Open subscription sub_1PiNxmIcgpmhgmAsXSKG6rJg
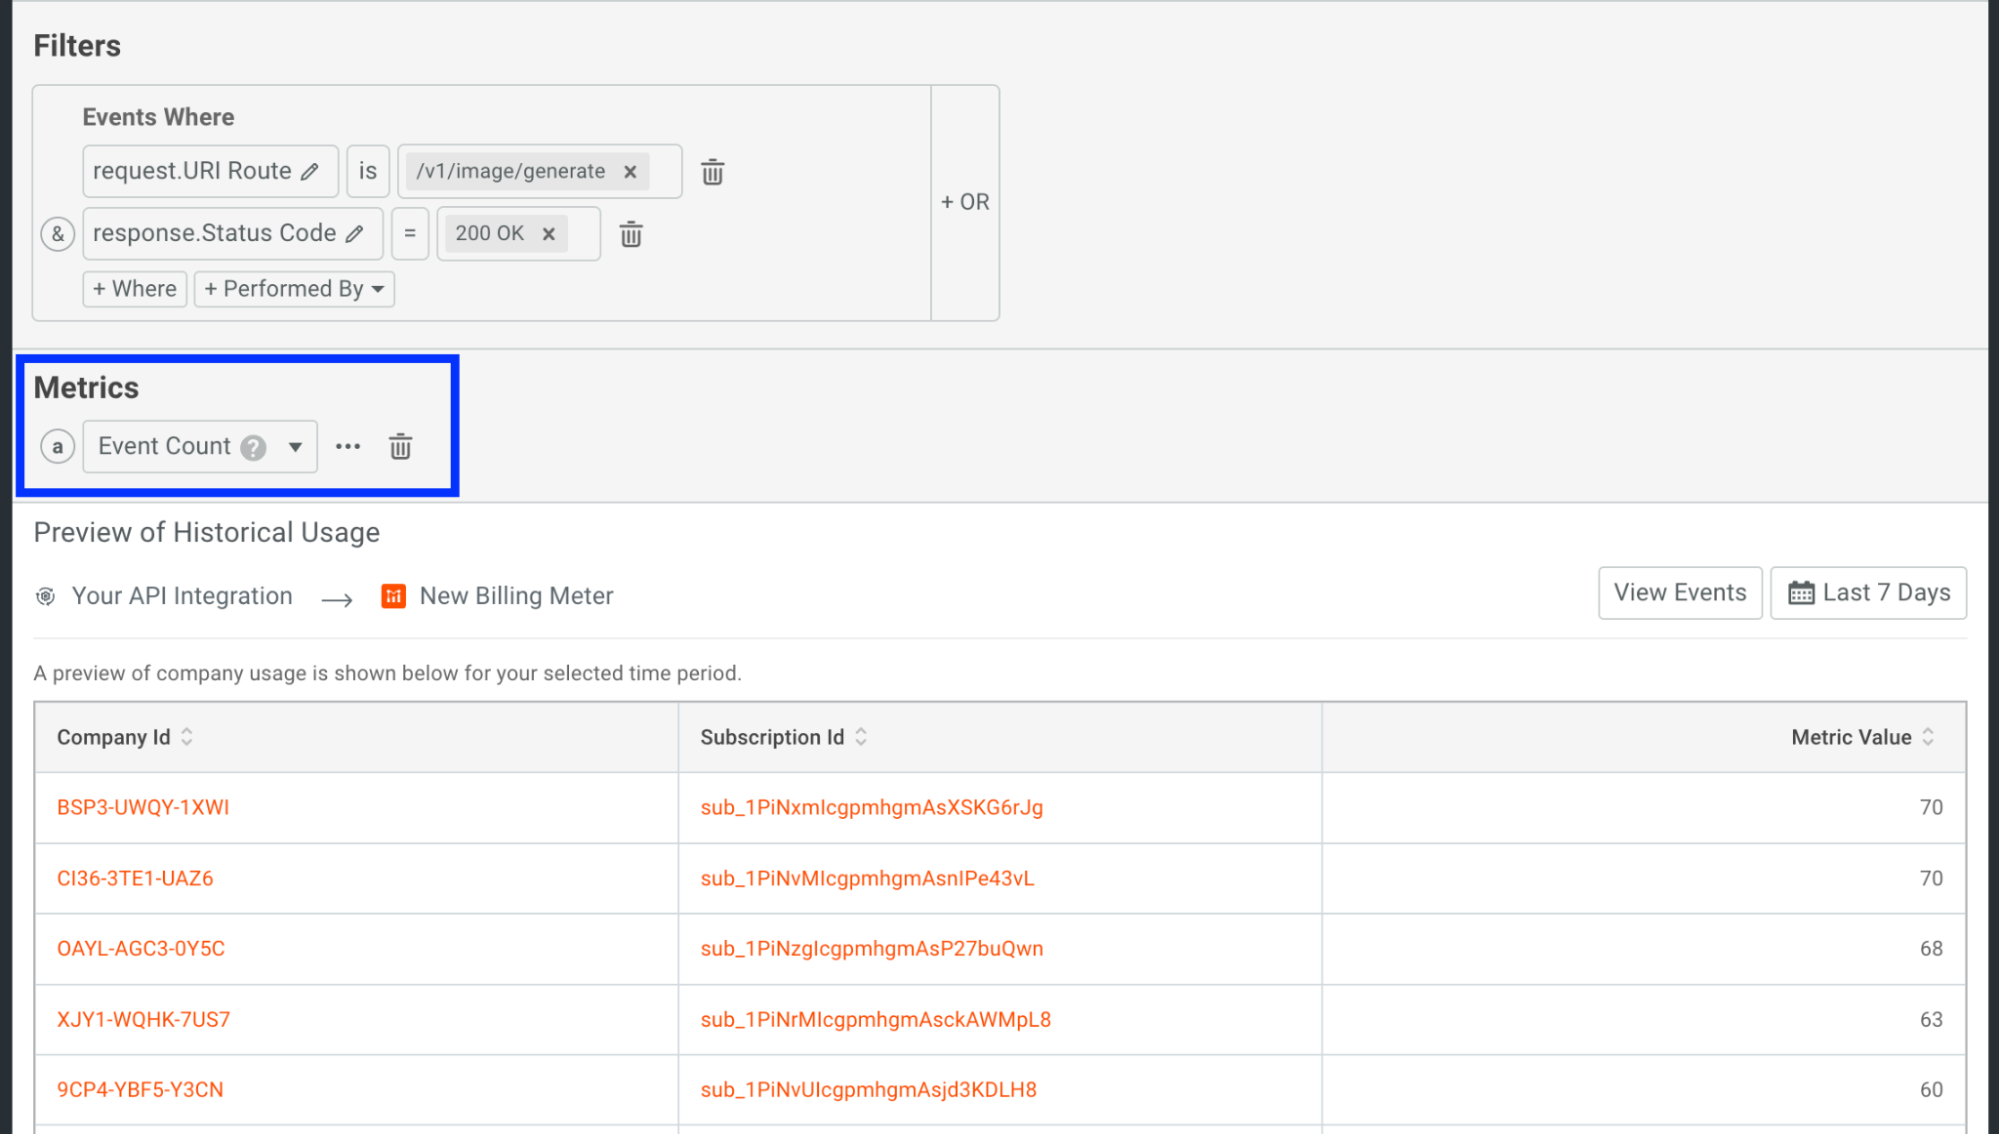 (x=870, y=807)
